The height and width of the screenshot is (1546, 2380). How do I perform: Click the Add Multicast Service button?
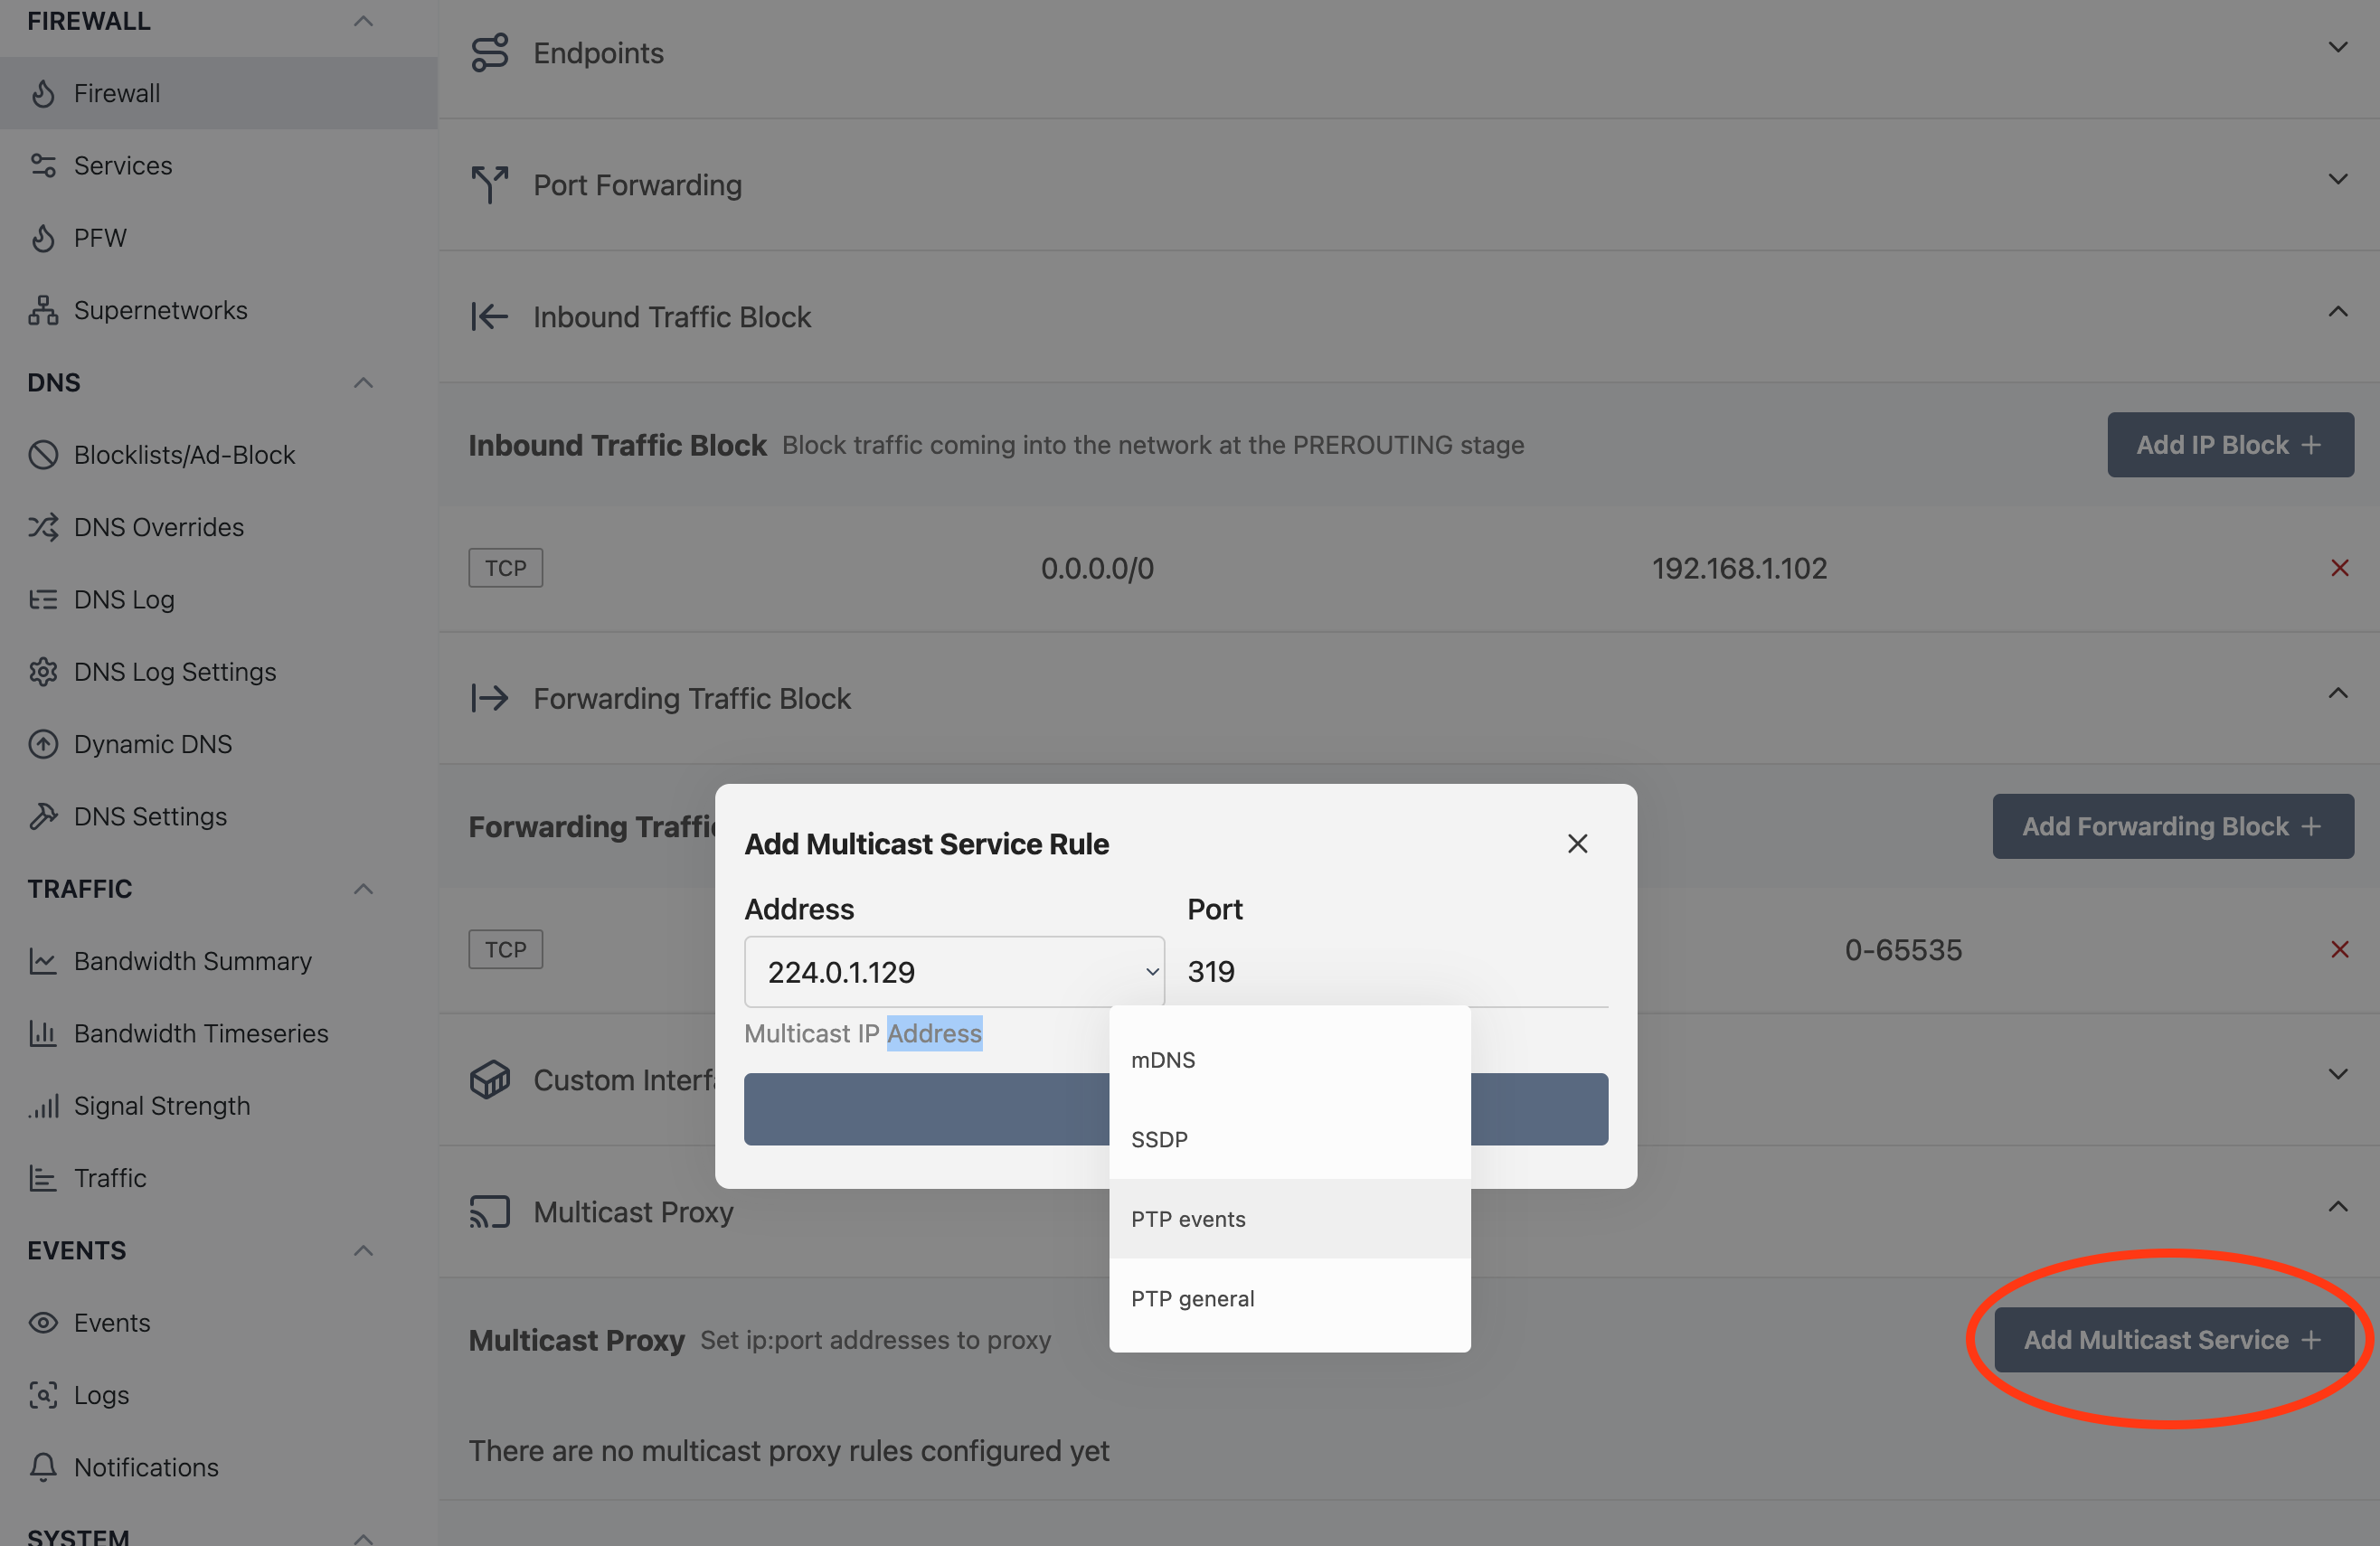[2173, 1340]
